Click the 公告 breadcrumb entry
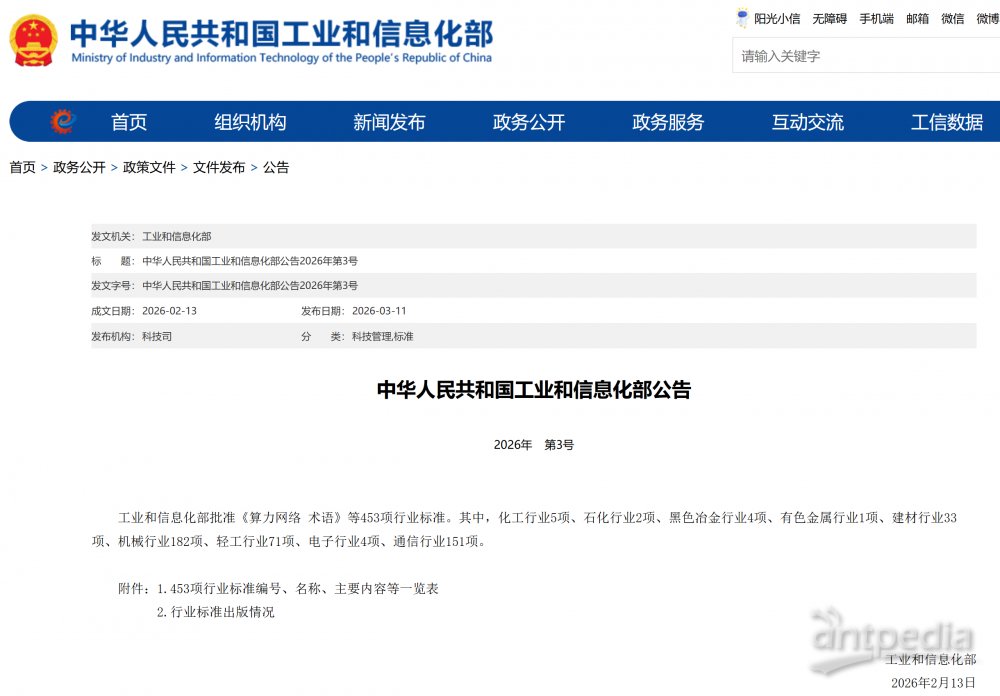The height and width of the screenshot is (696, 1000). click(x=277, y=167)
